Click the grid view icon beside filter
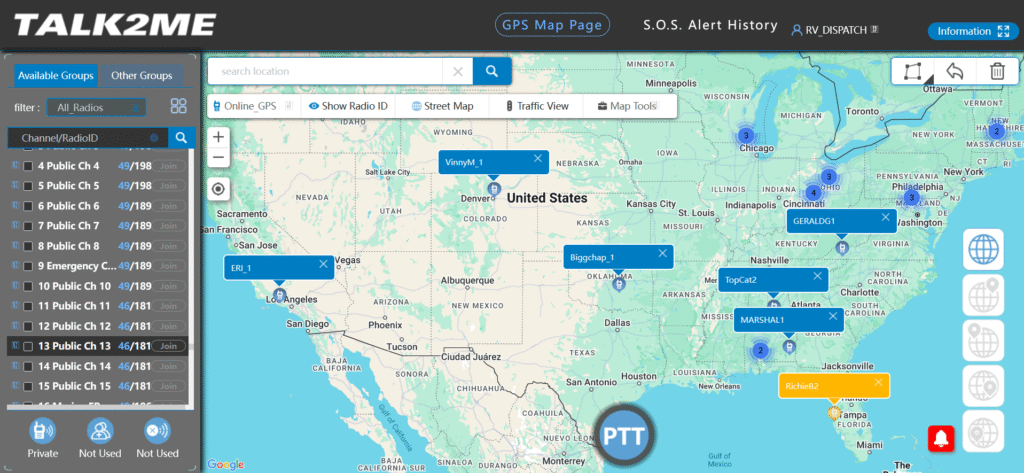1024x473 pixels. [179, 106]
